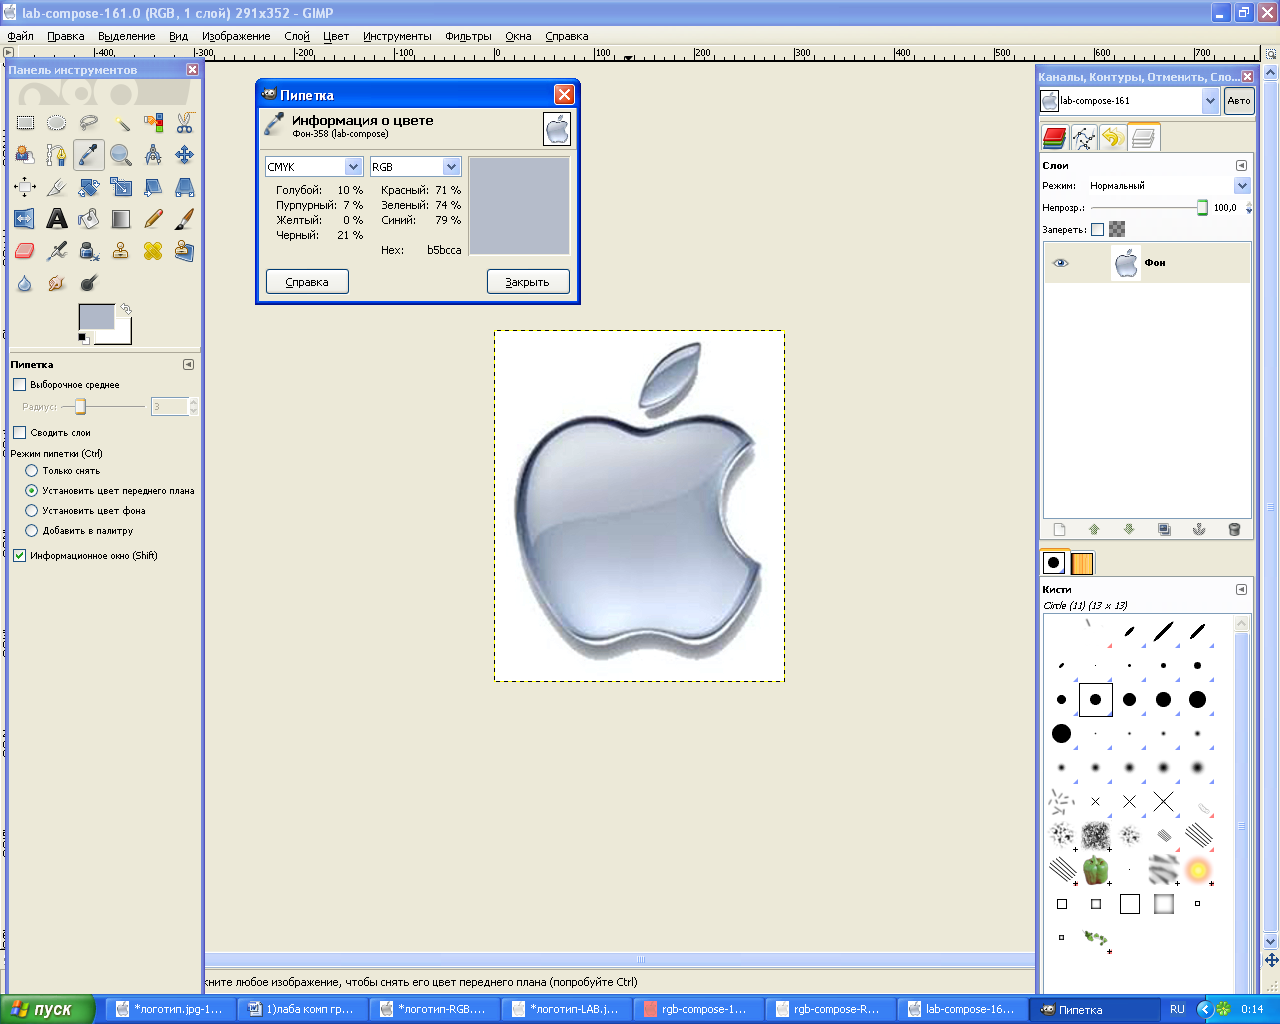Enable Выборочное среднее checkbox
This screenshot has height=1024, width=1280.
19,385
